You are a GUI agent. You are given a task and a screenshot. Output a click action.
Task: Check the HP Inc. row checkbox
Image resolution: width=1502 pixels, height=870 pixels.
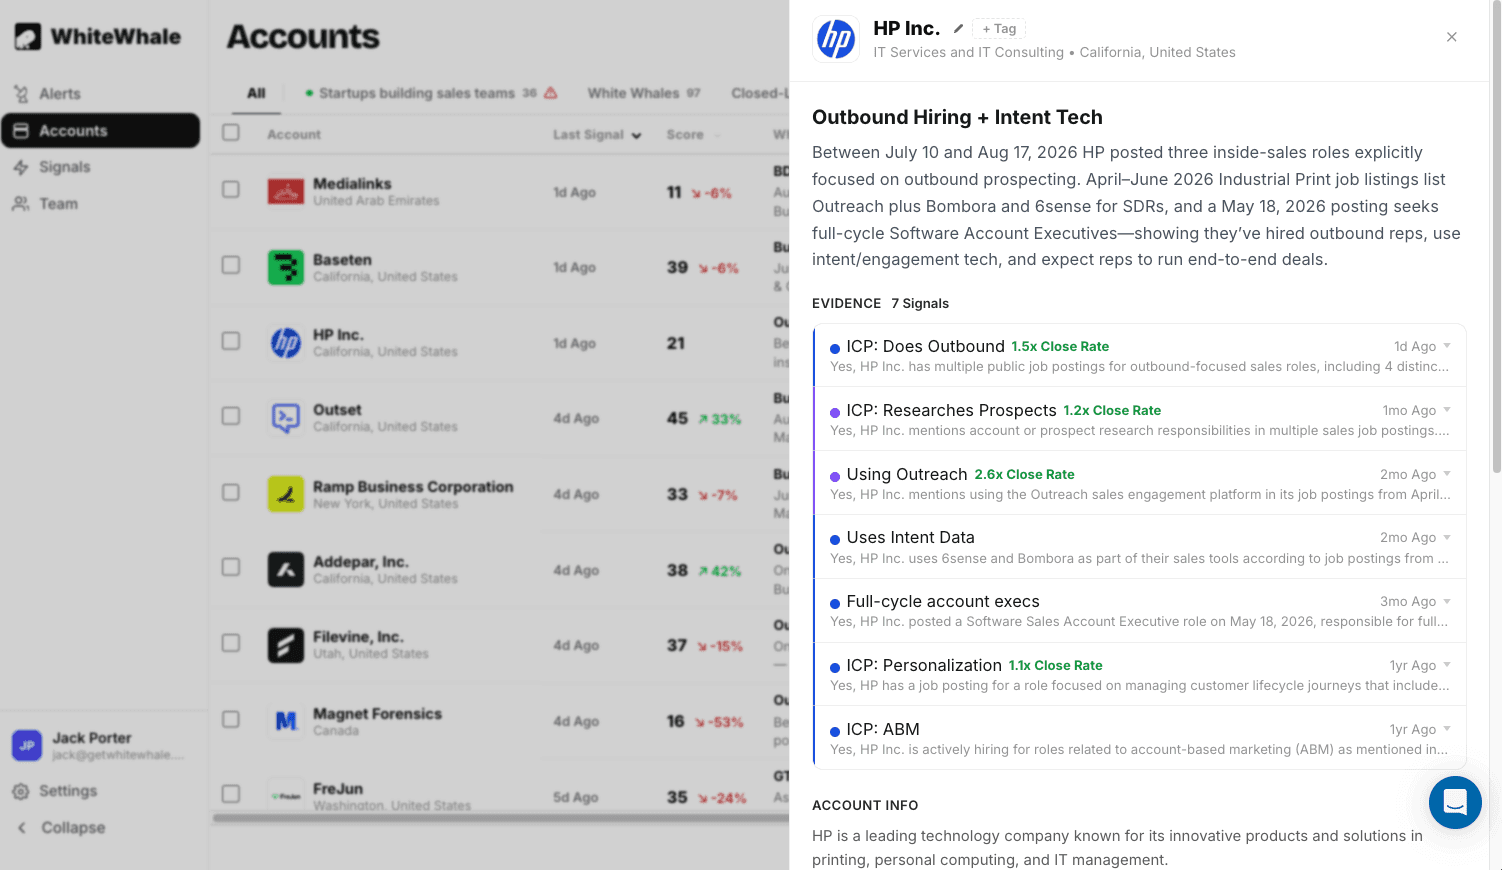pyautogui.click(x=231, y=341)
